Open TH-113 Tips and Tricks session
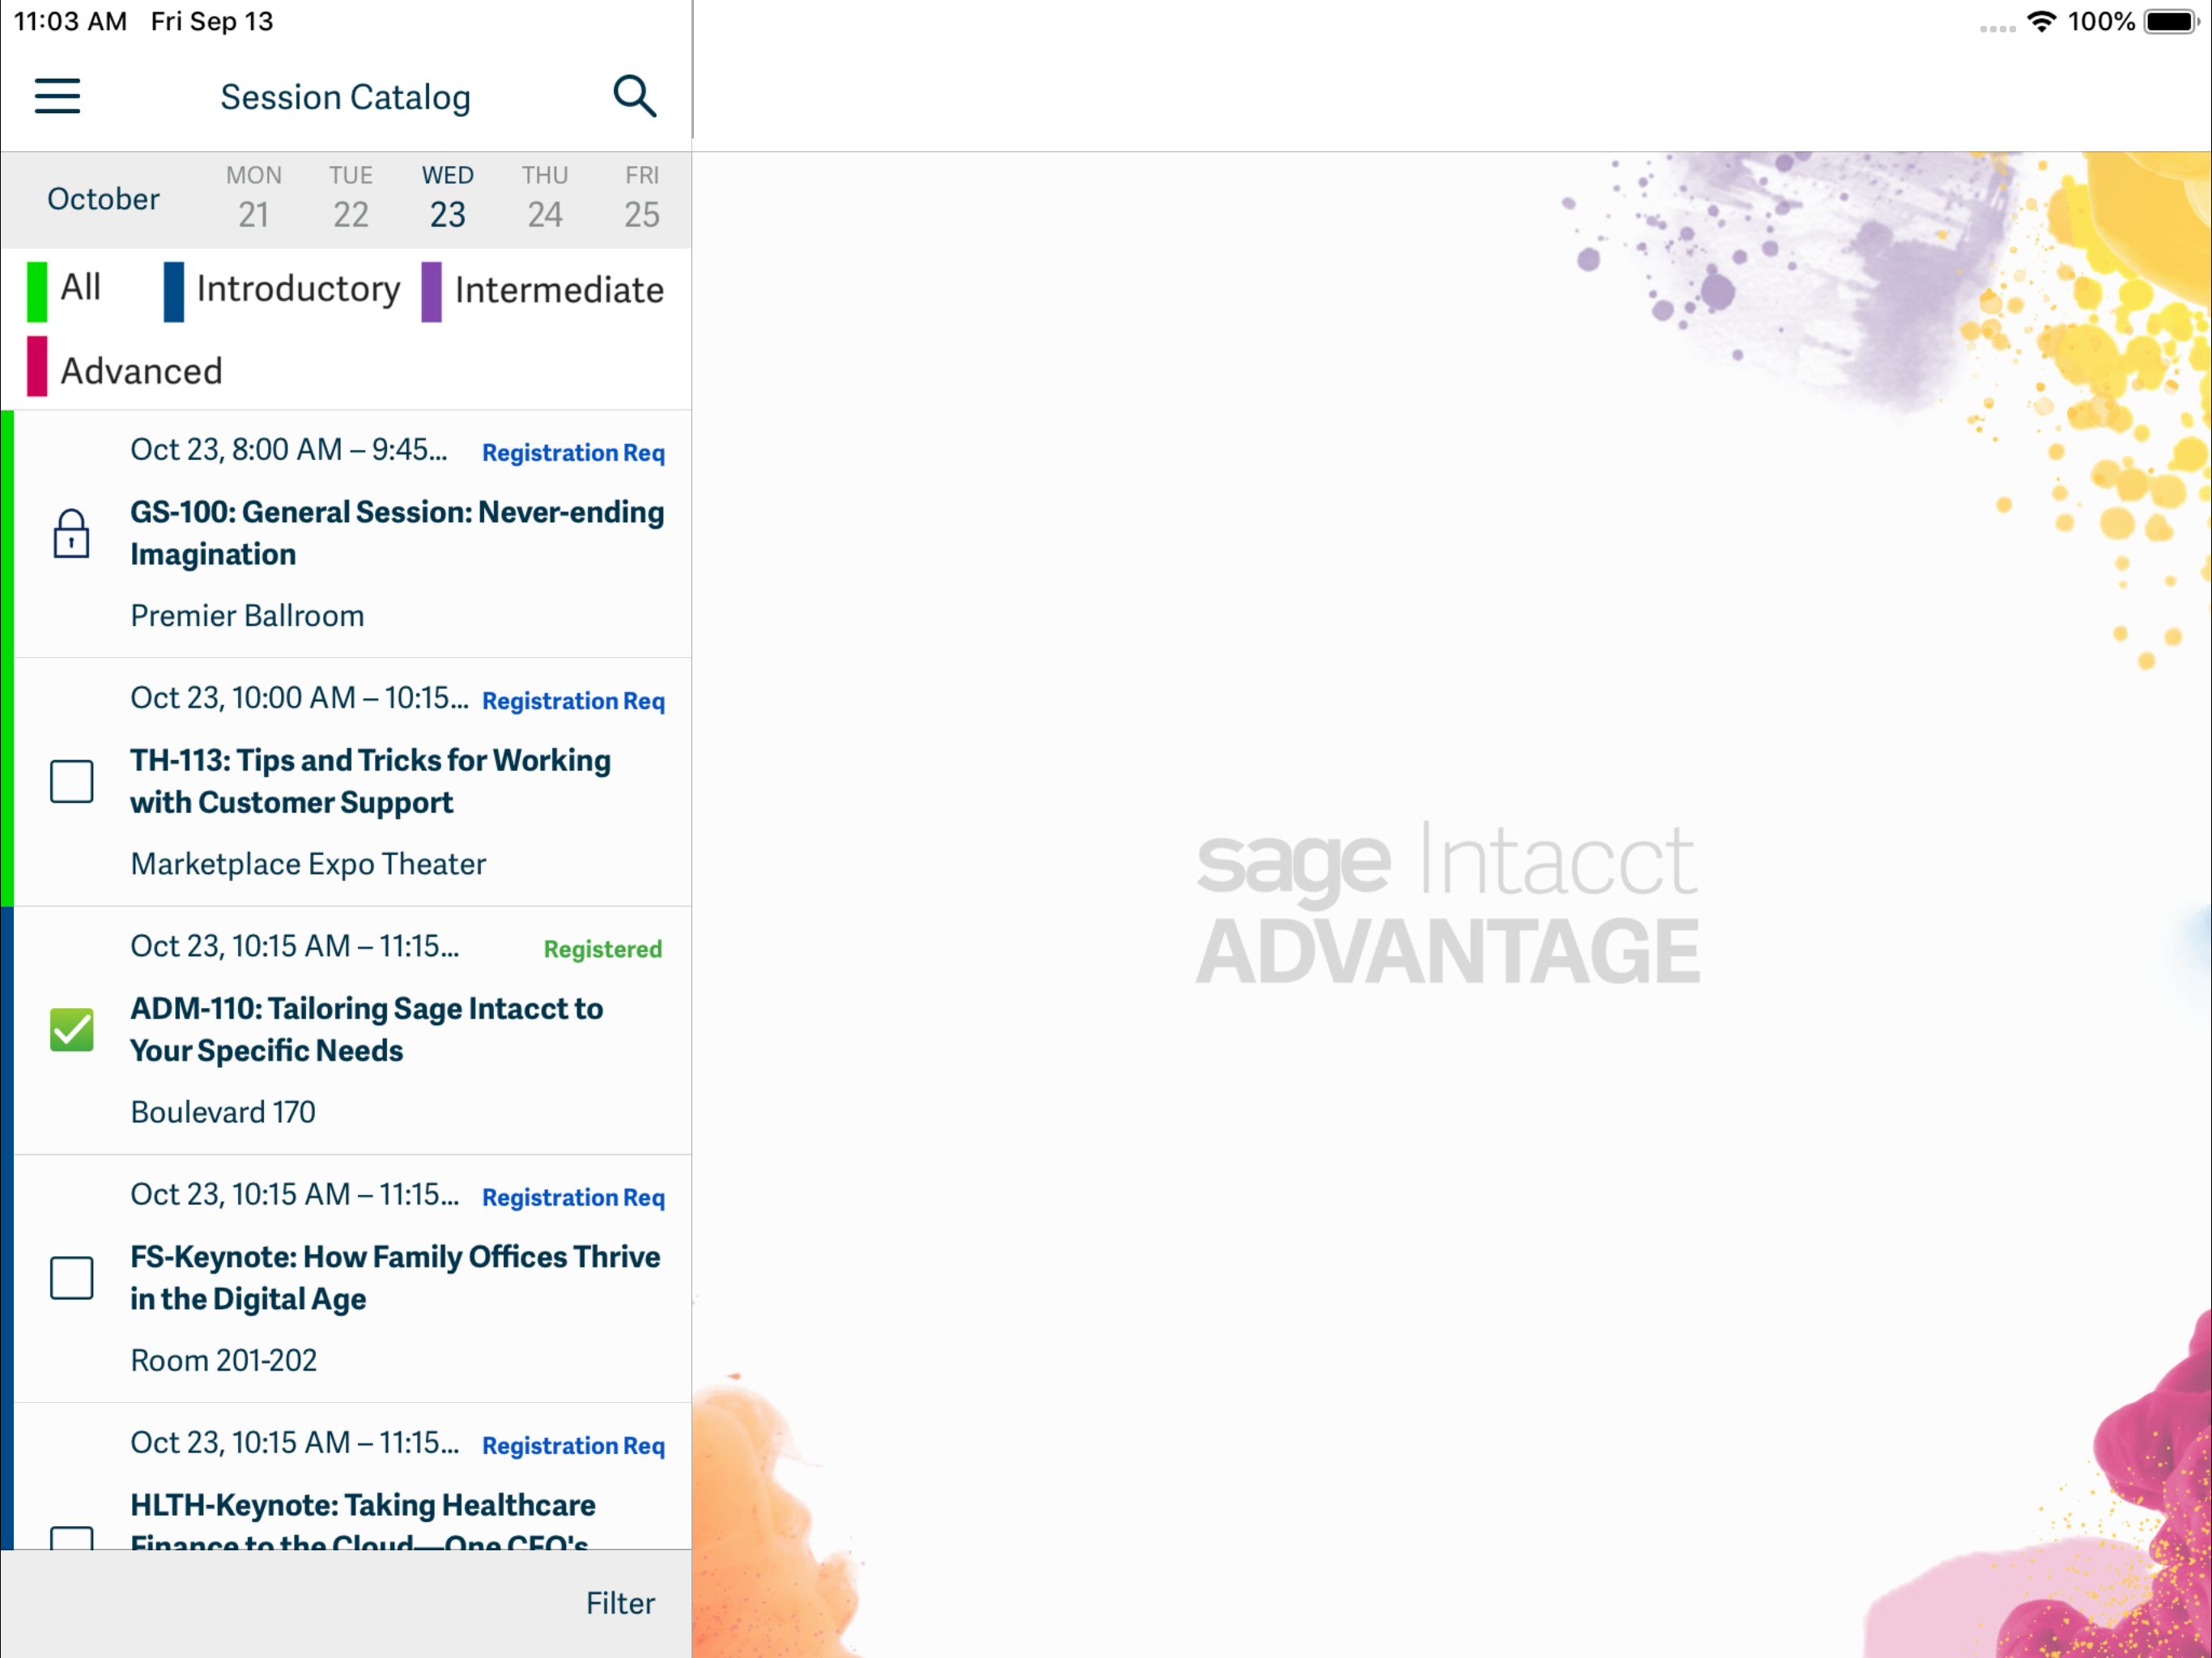The image size is (2212, 1658). [370, 781]
